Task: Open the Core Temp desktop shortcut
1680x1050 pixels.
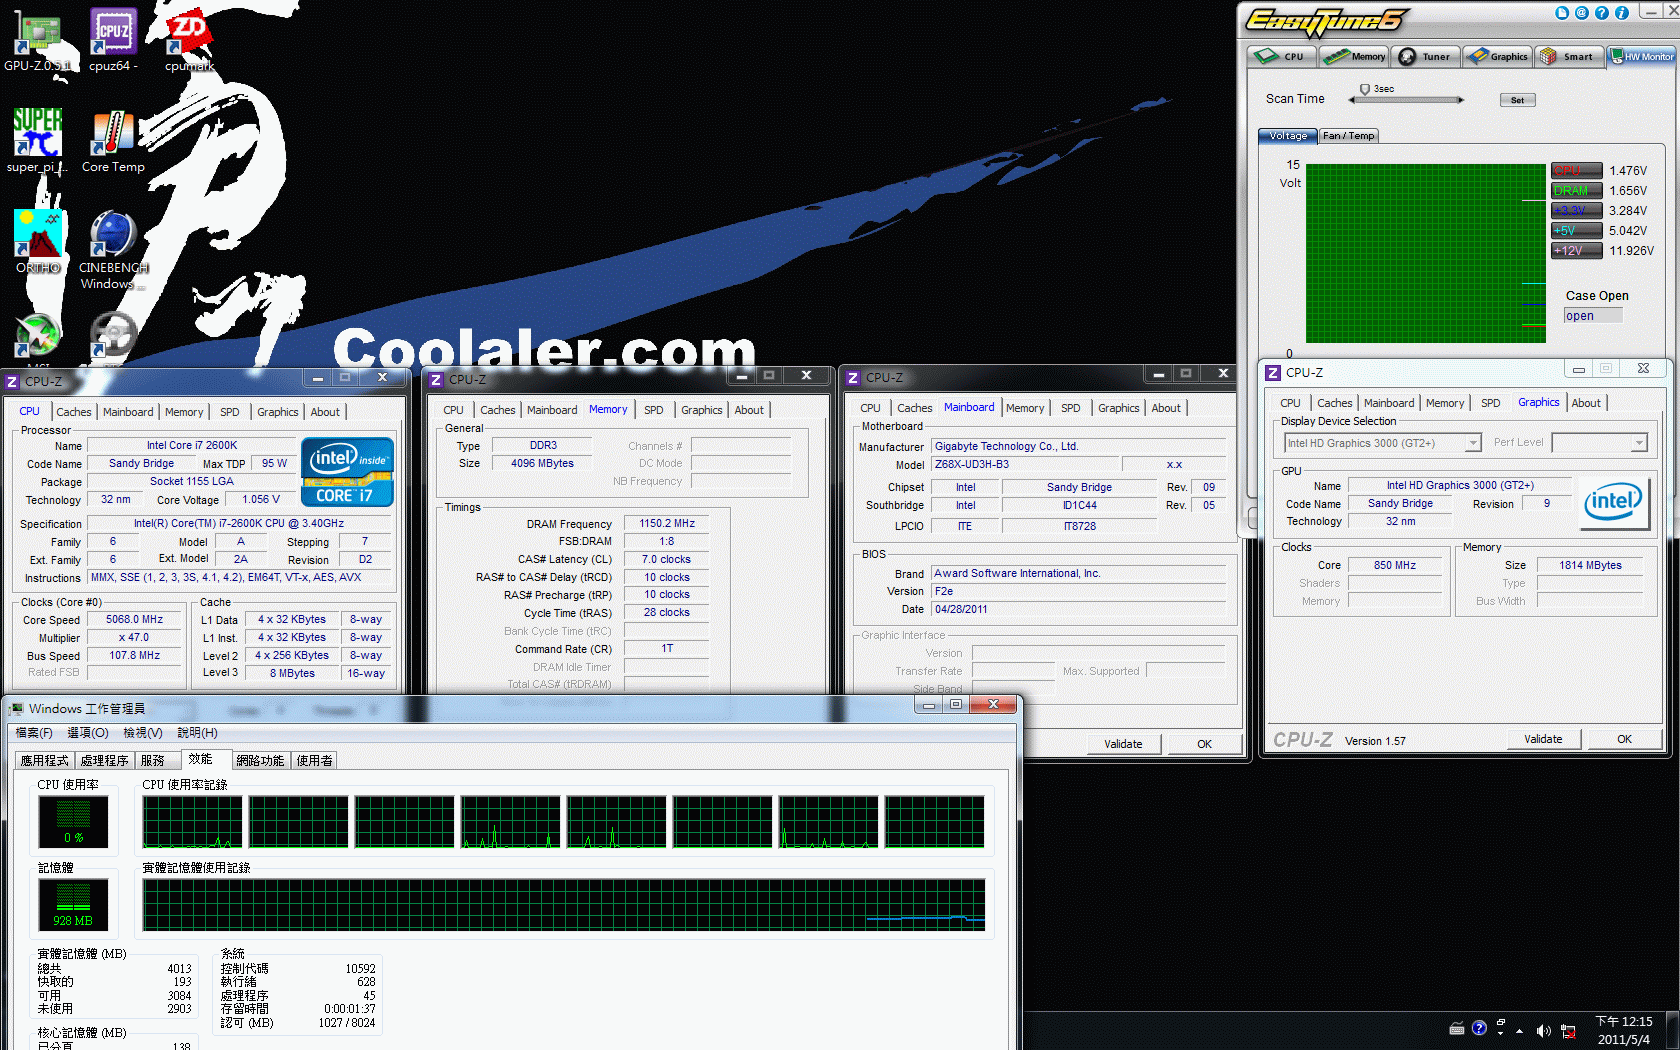Action: (113, 140)
